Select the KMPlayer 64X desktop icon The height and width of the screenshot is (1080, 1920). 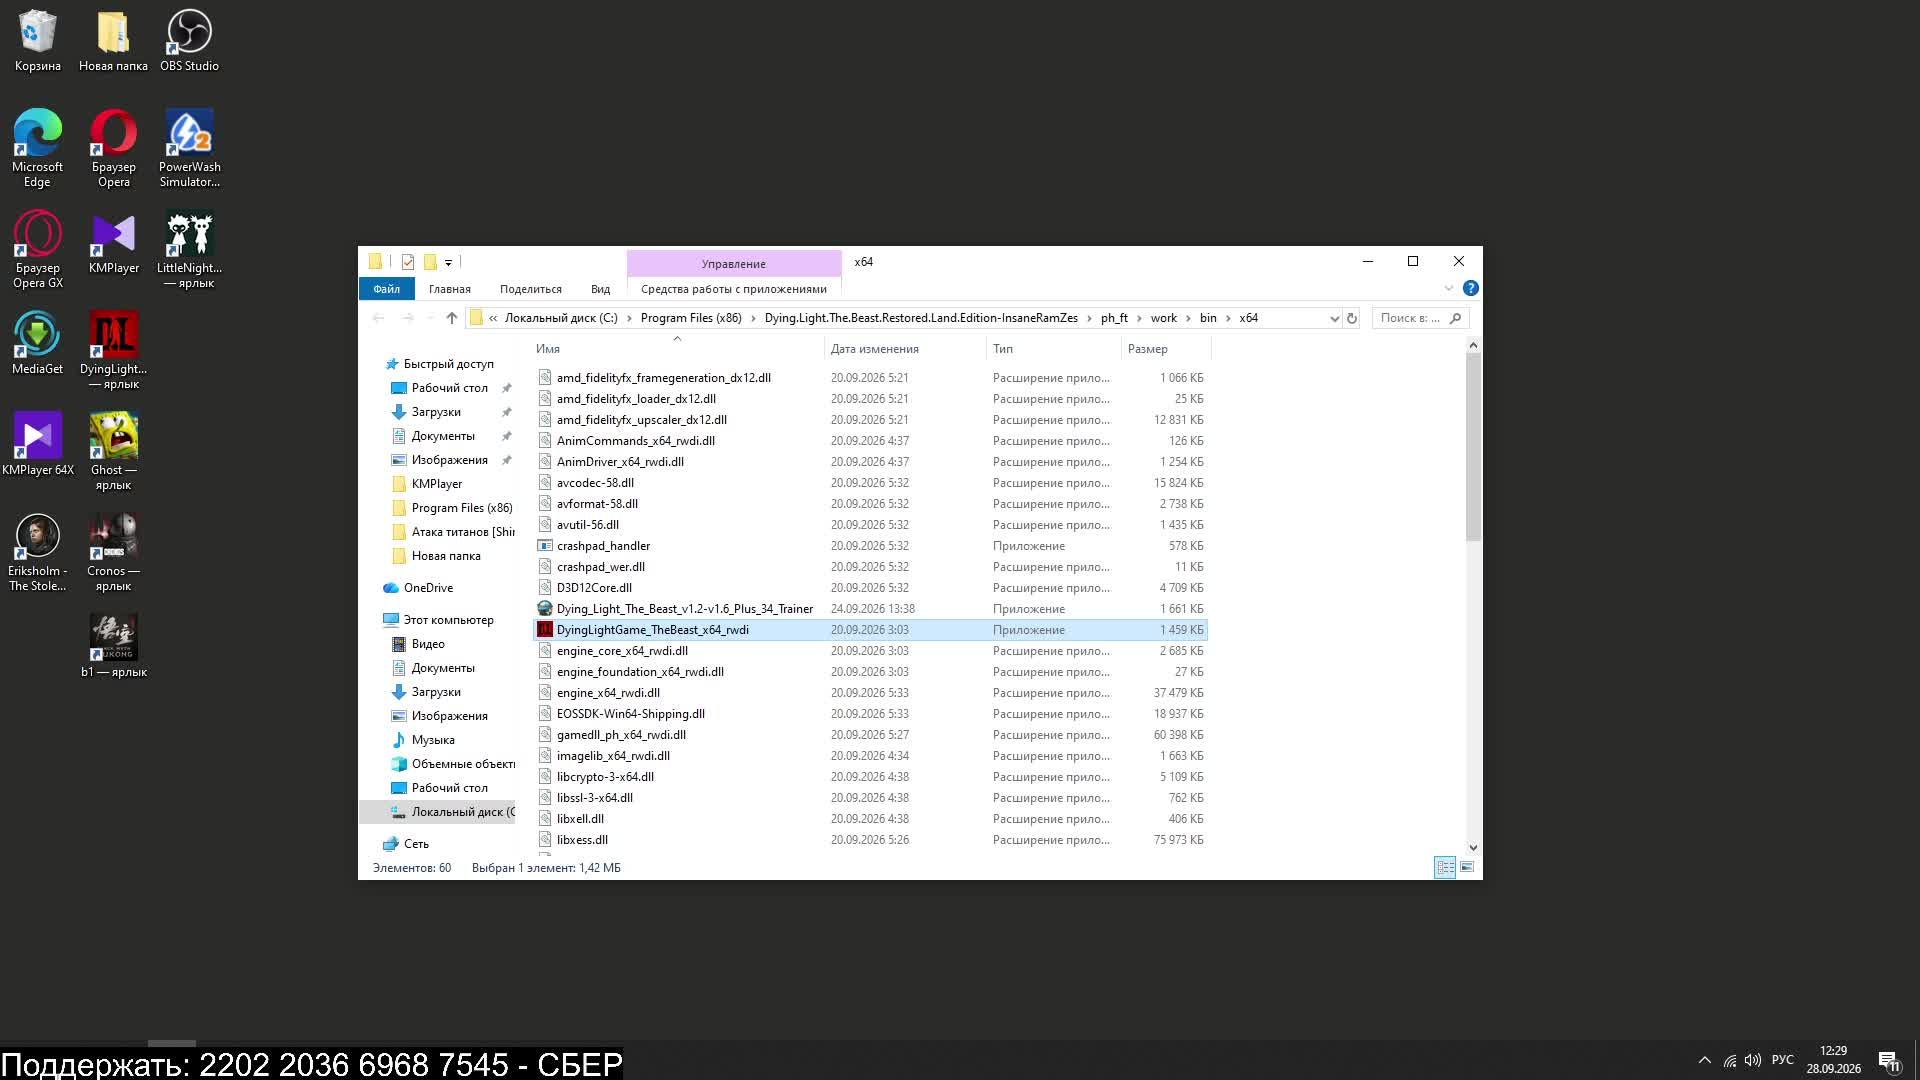tap(37, 444)
